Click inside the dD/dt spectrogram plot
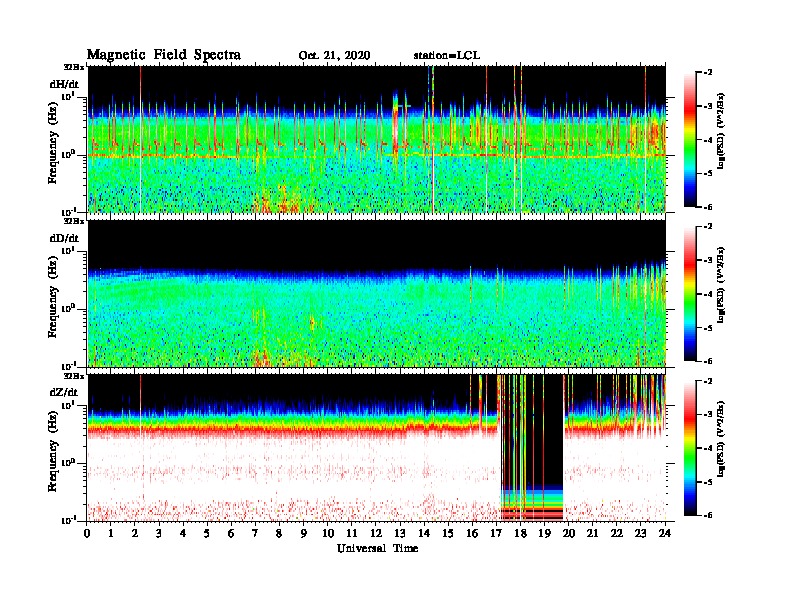The height and width of the screenshot is (612, 792). 377,293
